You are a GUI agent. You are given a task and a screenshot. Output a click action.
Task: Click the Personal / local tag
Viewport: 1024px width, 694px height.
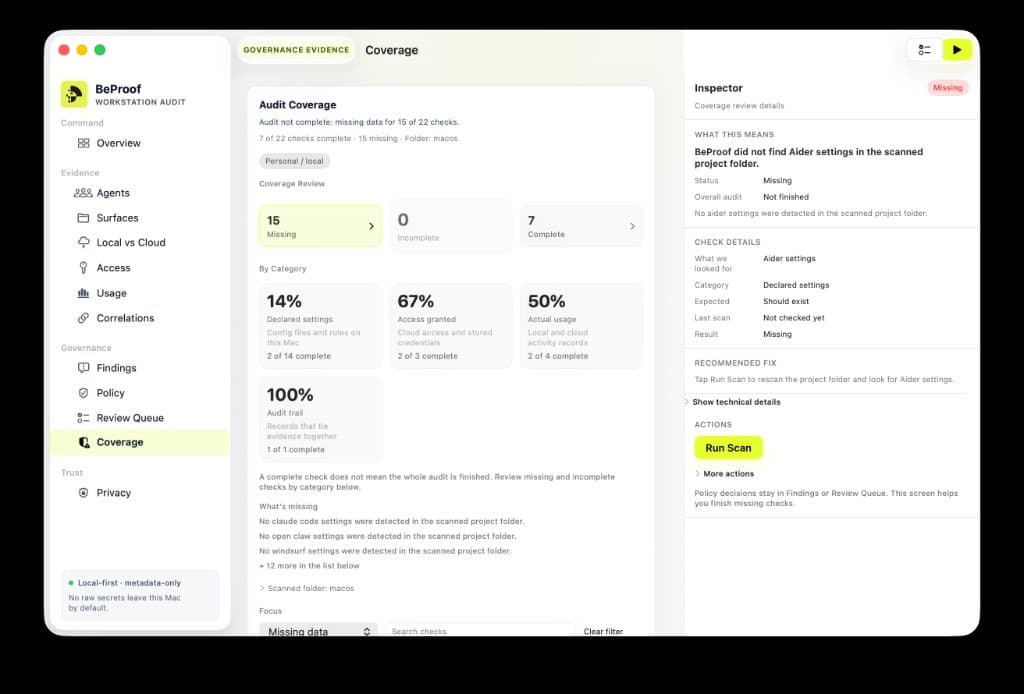(294, 161)
